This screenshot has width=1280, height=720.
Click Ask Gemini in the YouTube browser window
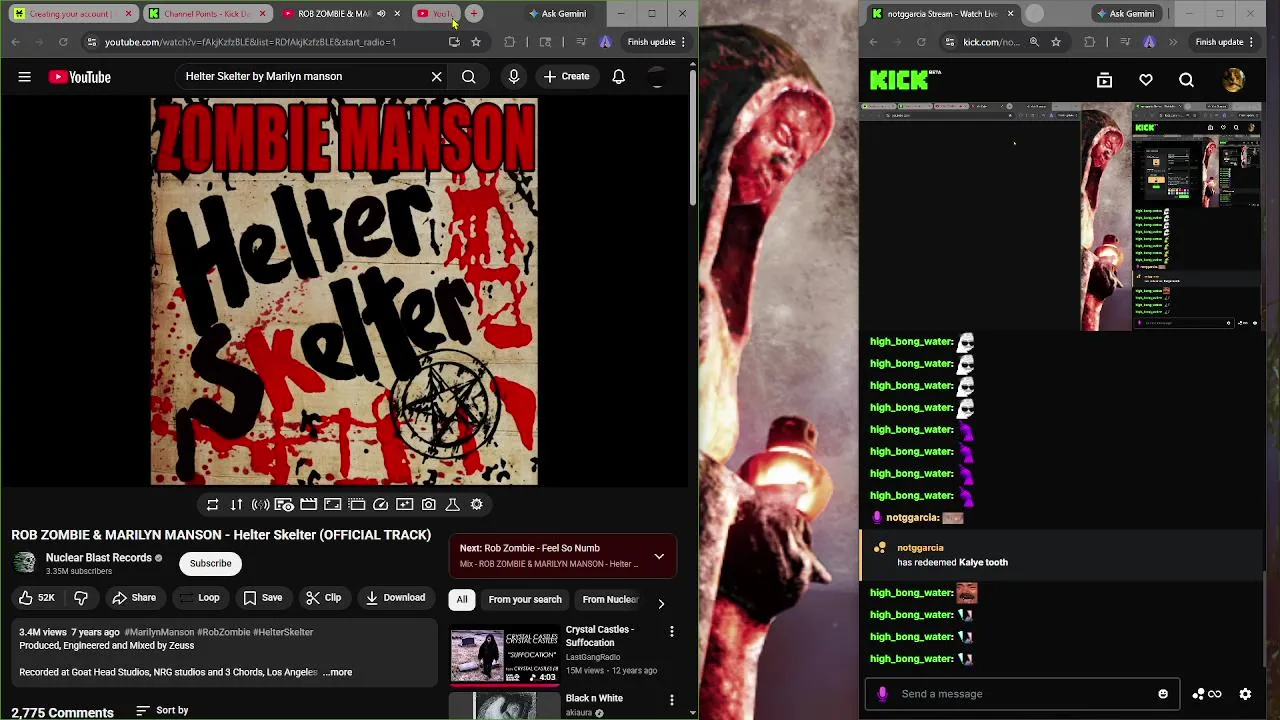[557, 13]
